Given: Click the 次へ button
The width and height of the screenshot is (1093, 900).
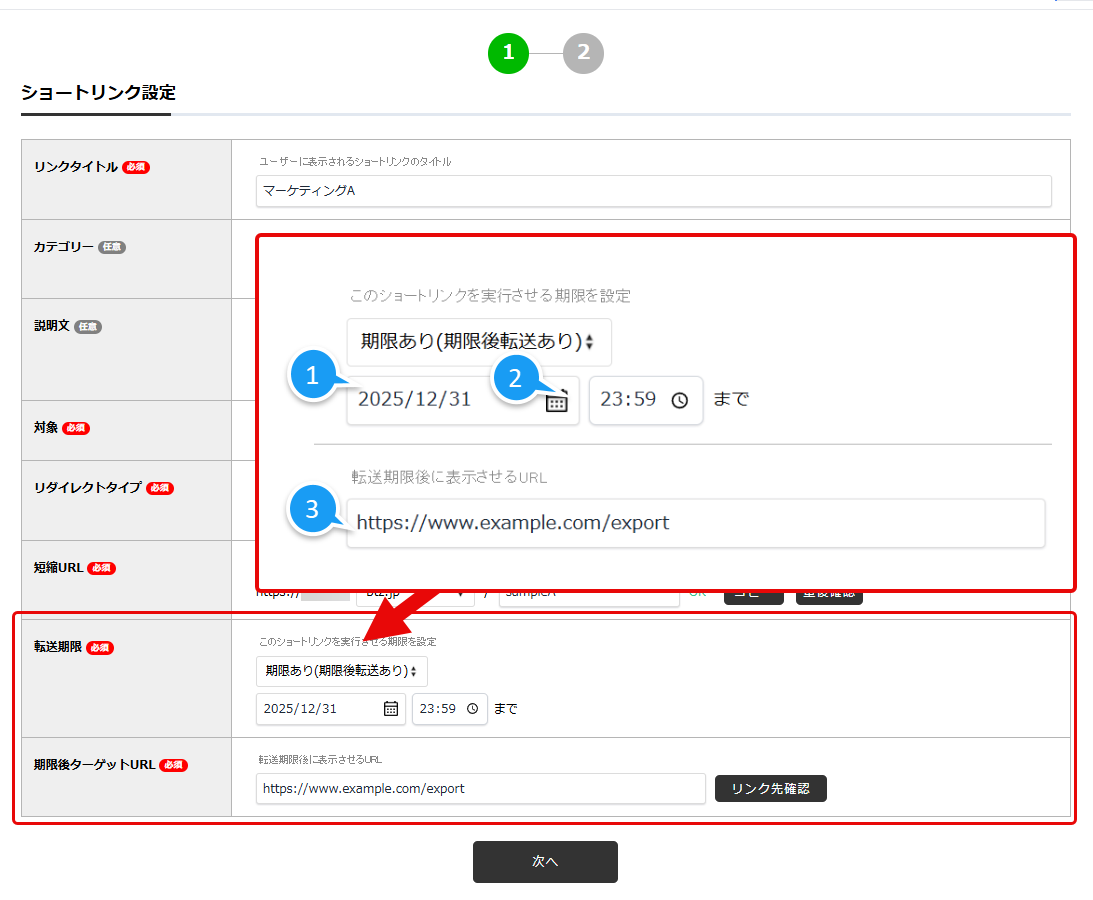Looking at the screenshot, I should click(545, 861).
